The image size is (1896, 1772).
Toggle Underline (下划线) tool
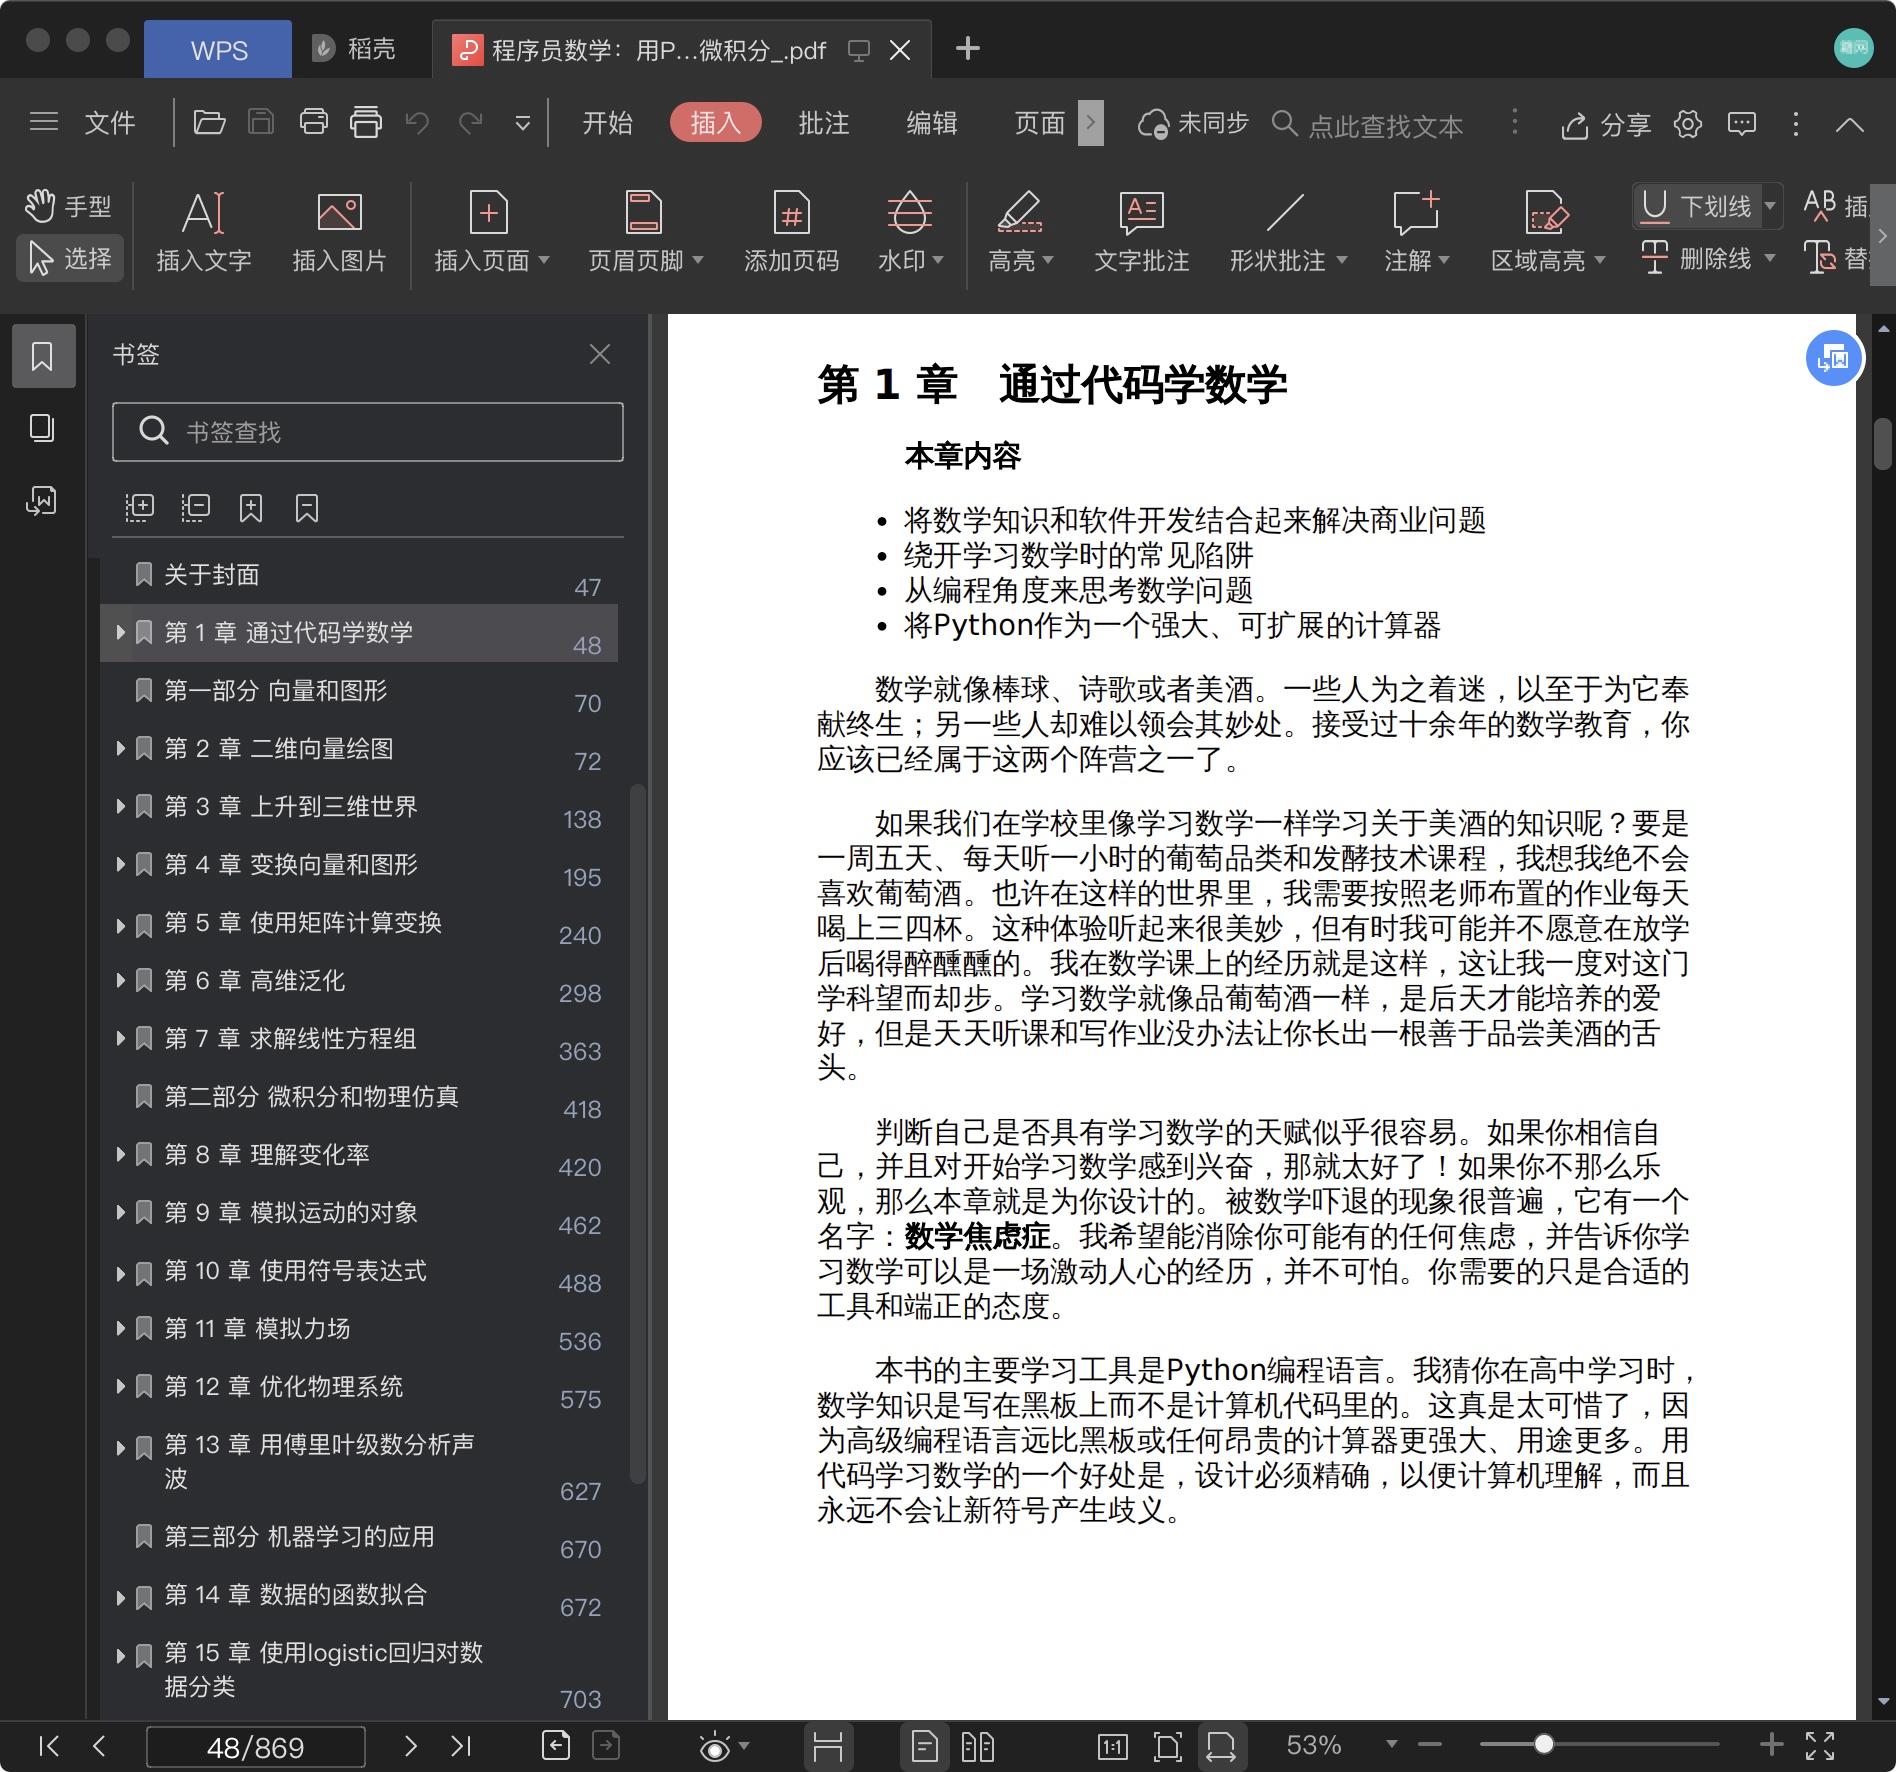click(x=1695, y=206)
